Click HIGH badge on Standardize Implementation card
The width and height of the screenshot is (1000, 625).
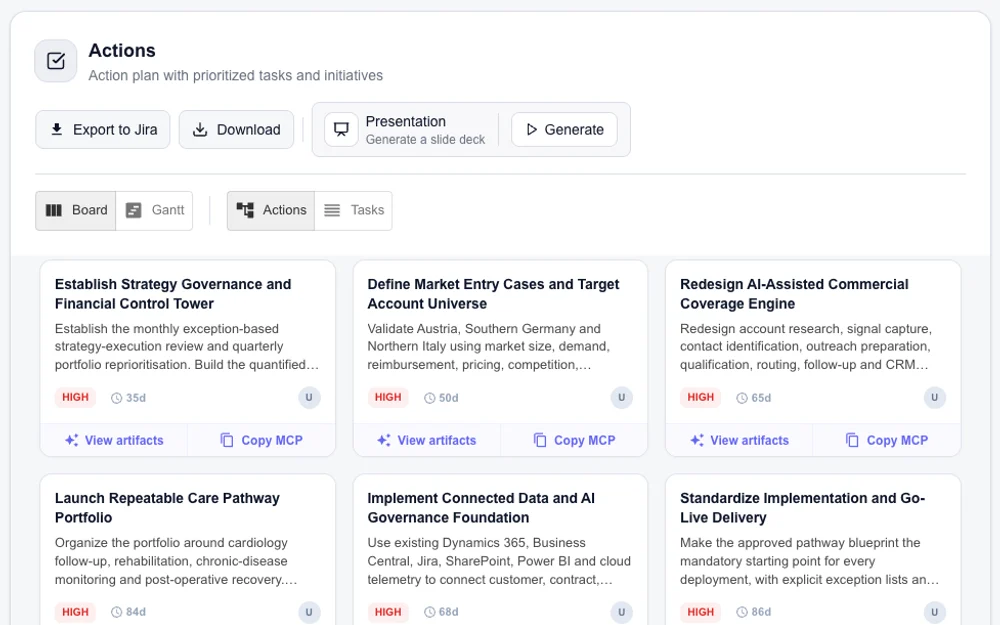click(700, 612)
